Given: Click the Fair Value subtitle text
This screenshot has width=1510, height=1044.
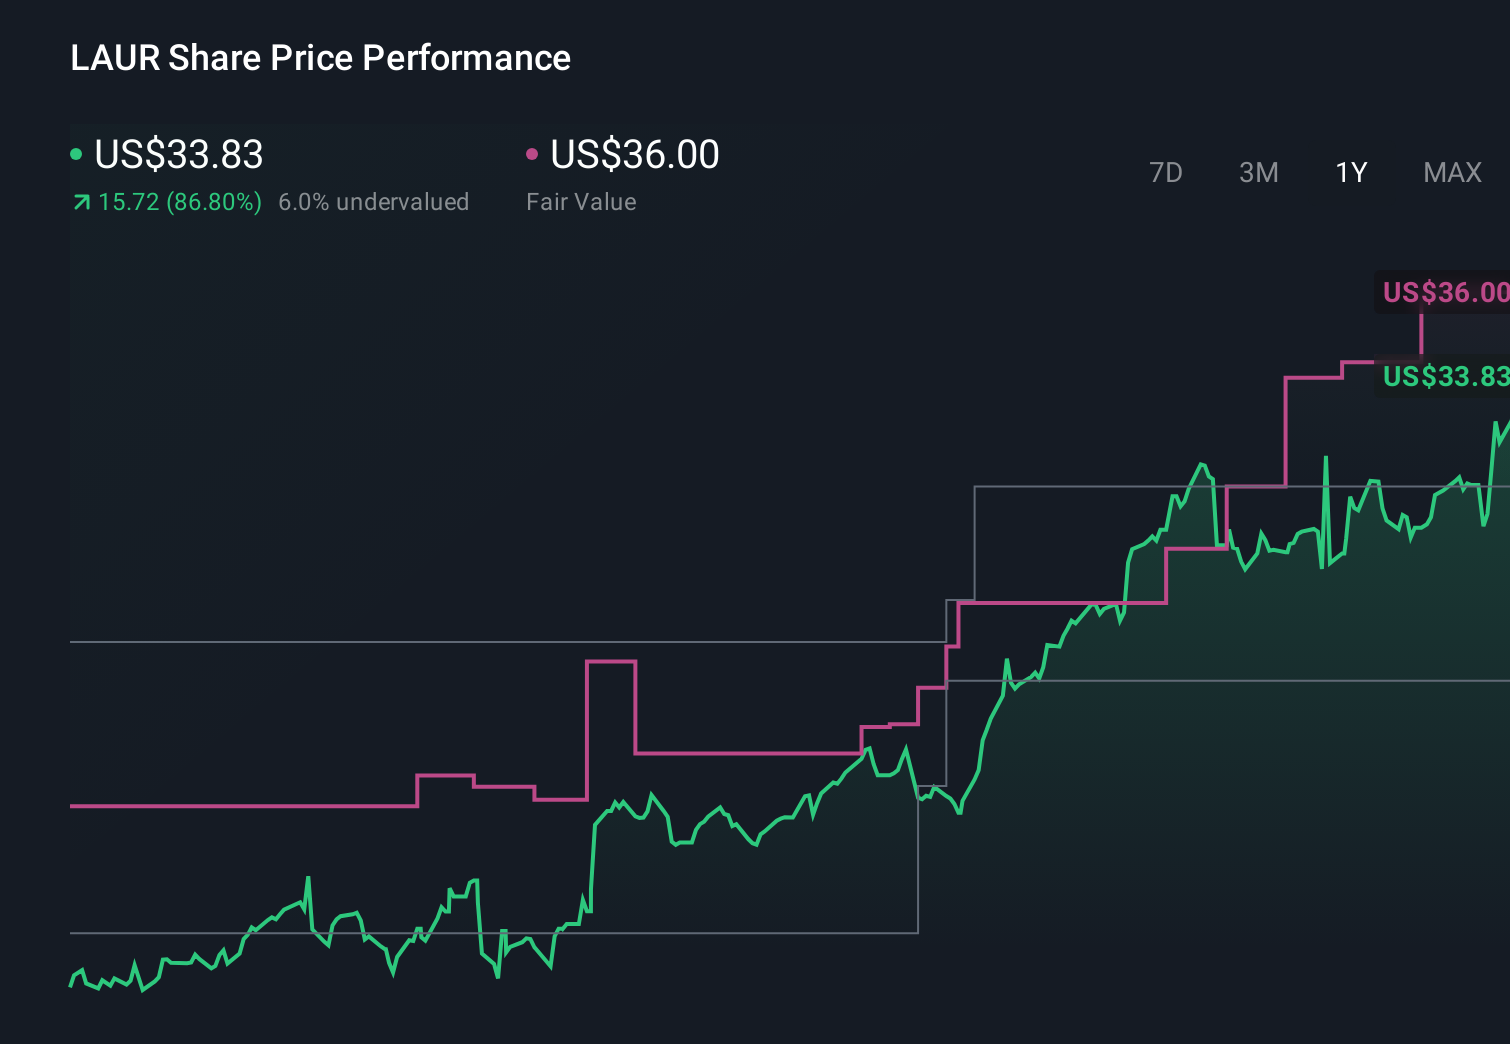Looking at the screenshot, I should click(x=580, y=202).
